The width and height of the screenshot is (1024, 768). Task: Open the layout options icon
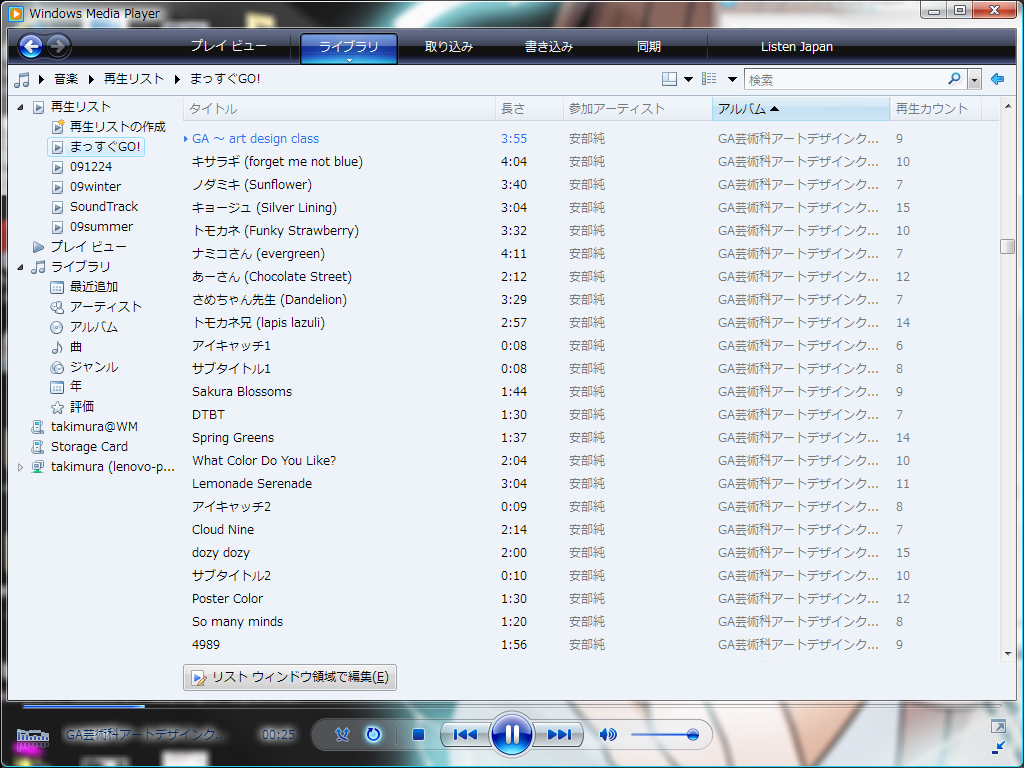pos(669,79)
